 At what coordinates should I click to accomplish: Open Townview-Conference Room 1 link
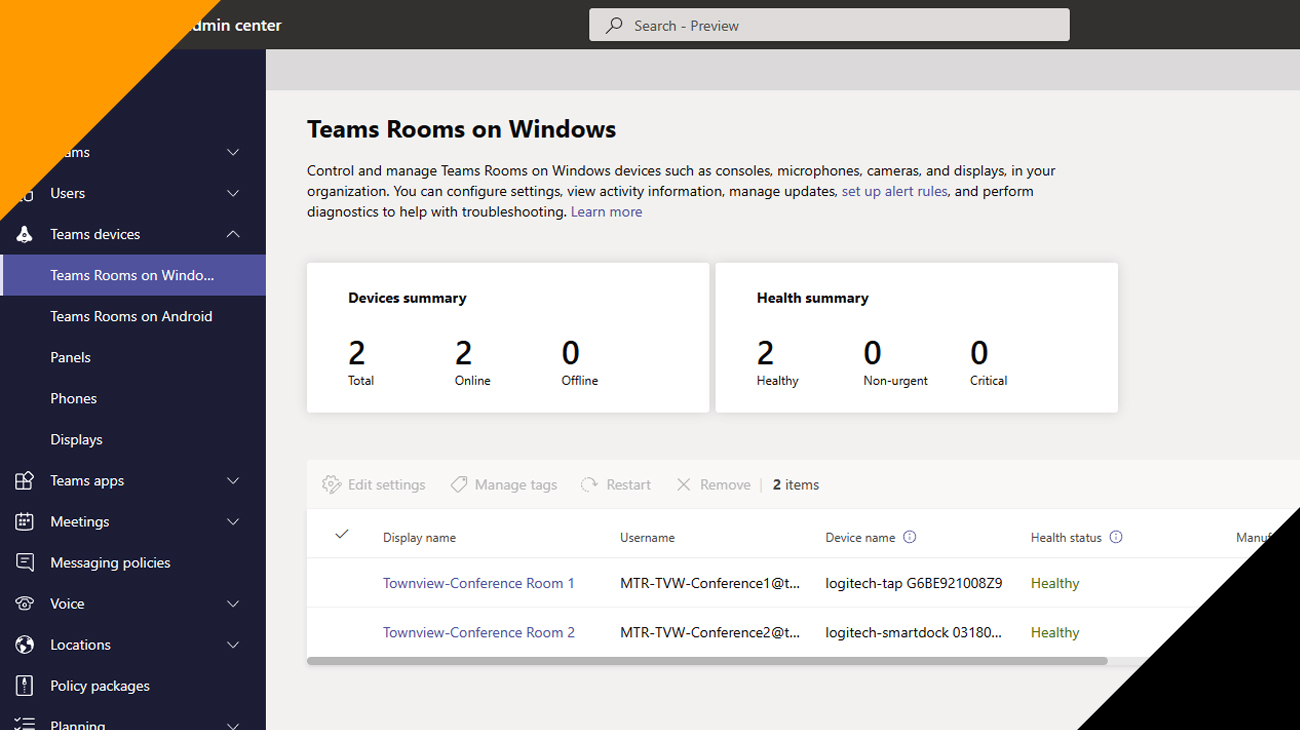pos(479,583)
